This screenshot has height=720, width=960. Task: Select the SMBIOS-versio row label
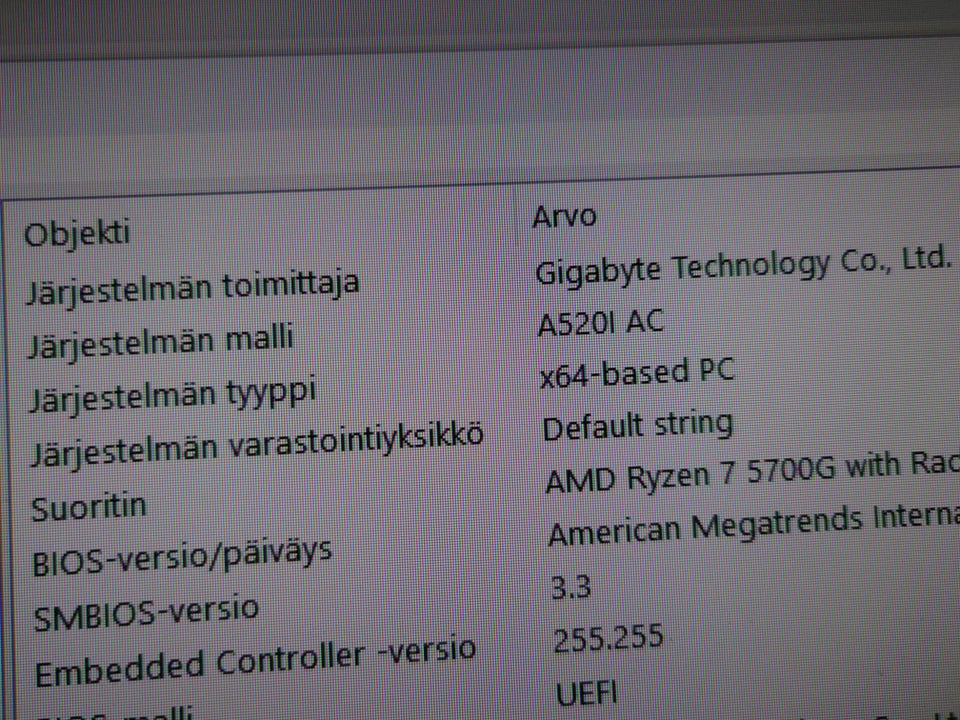[x=146, y=613]
